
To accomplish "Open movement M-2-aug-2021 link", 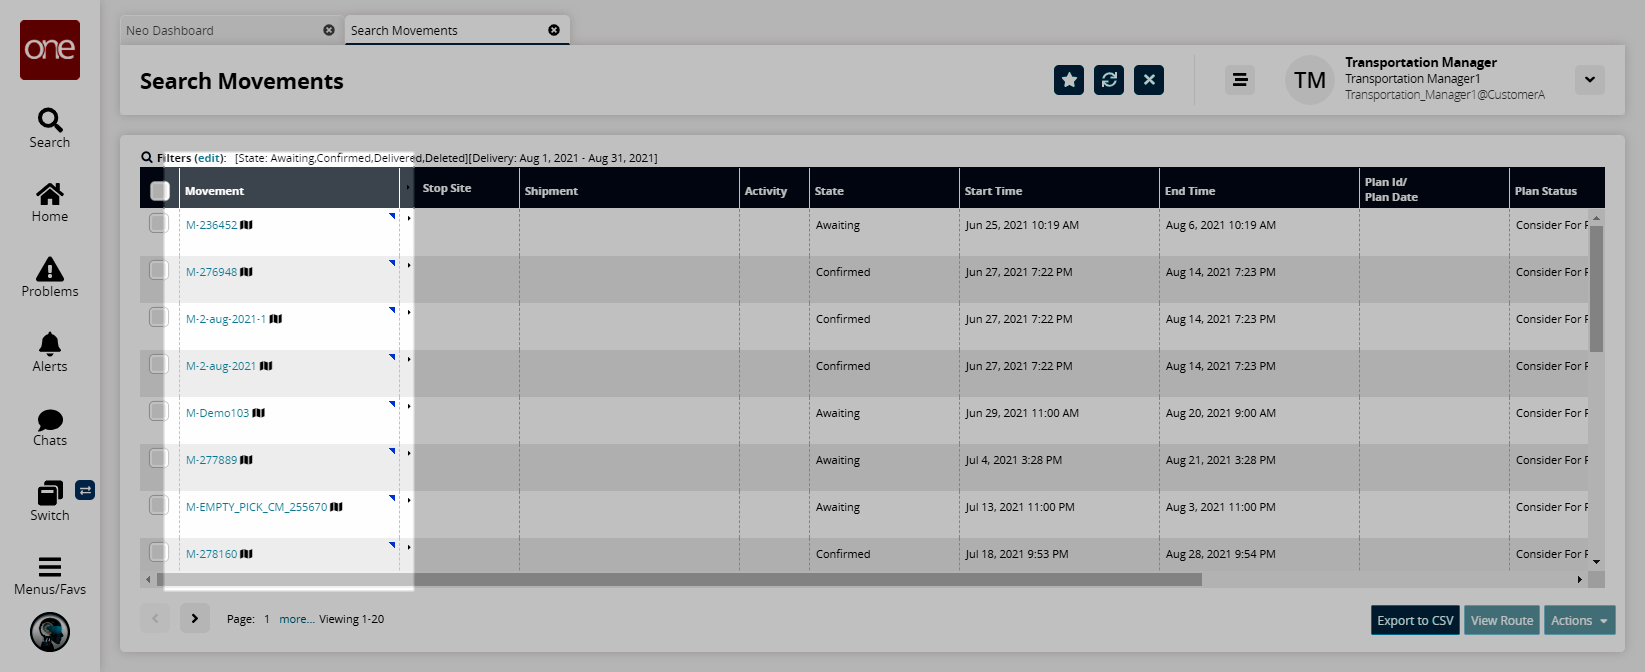I will click(x=221, y=366).
